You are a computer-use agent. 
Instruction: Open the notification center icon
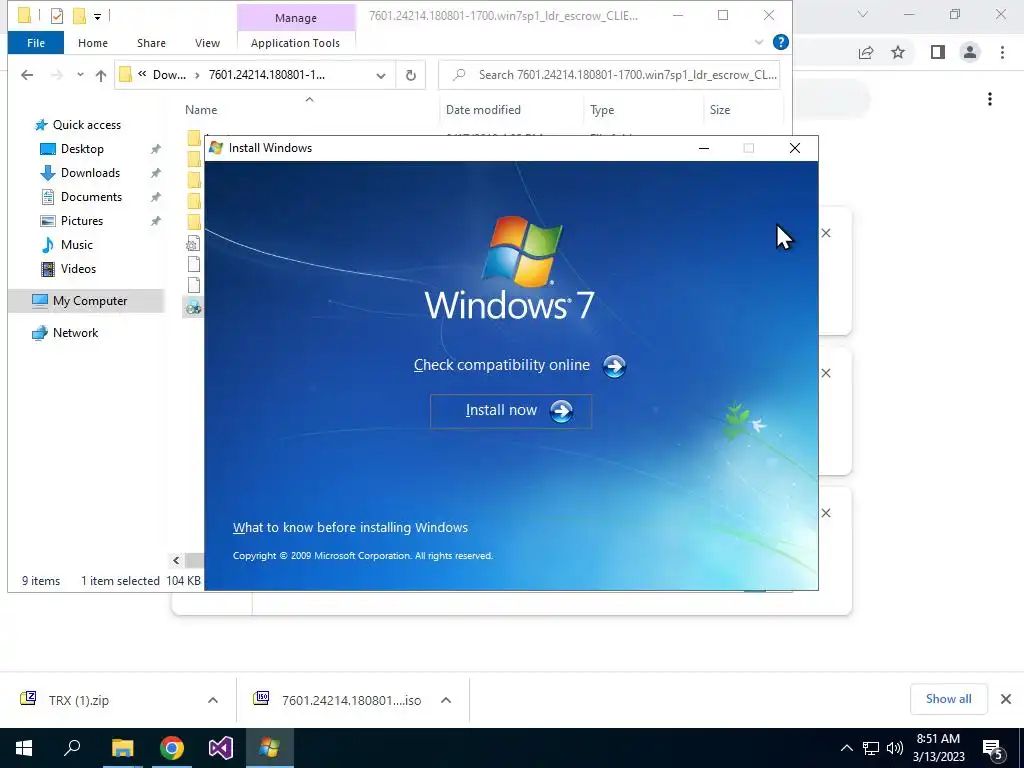pos(993,748)
